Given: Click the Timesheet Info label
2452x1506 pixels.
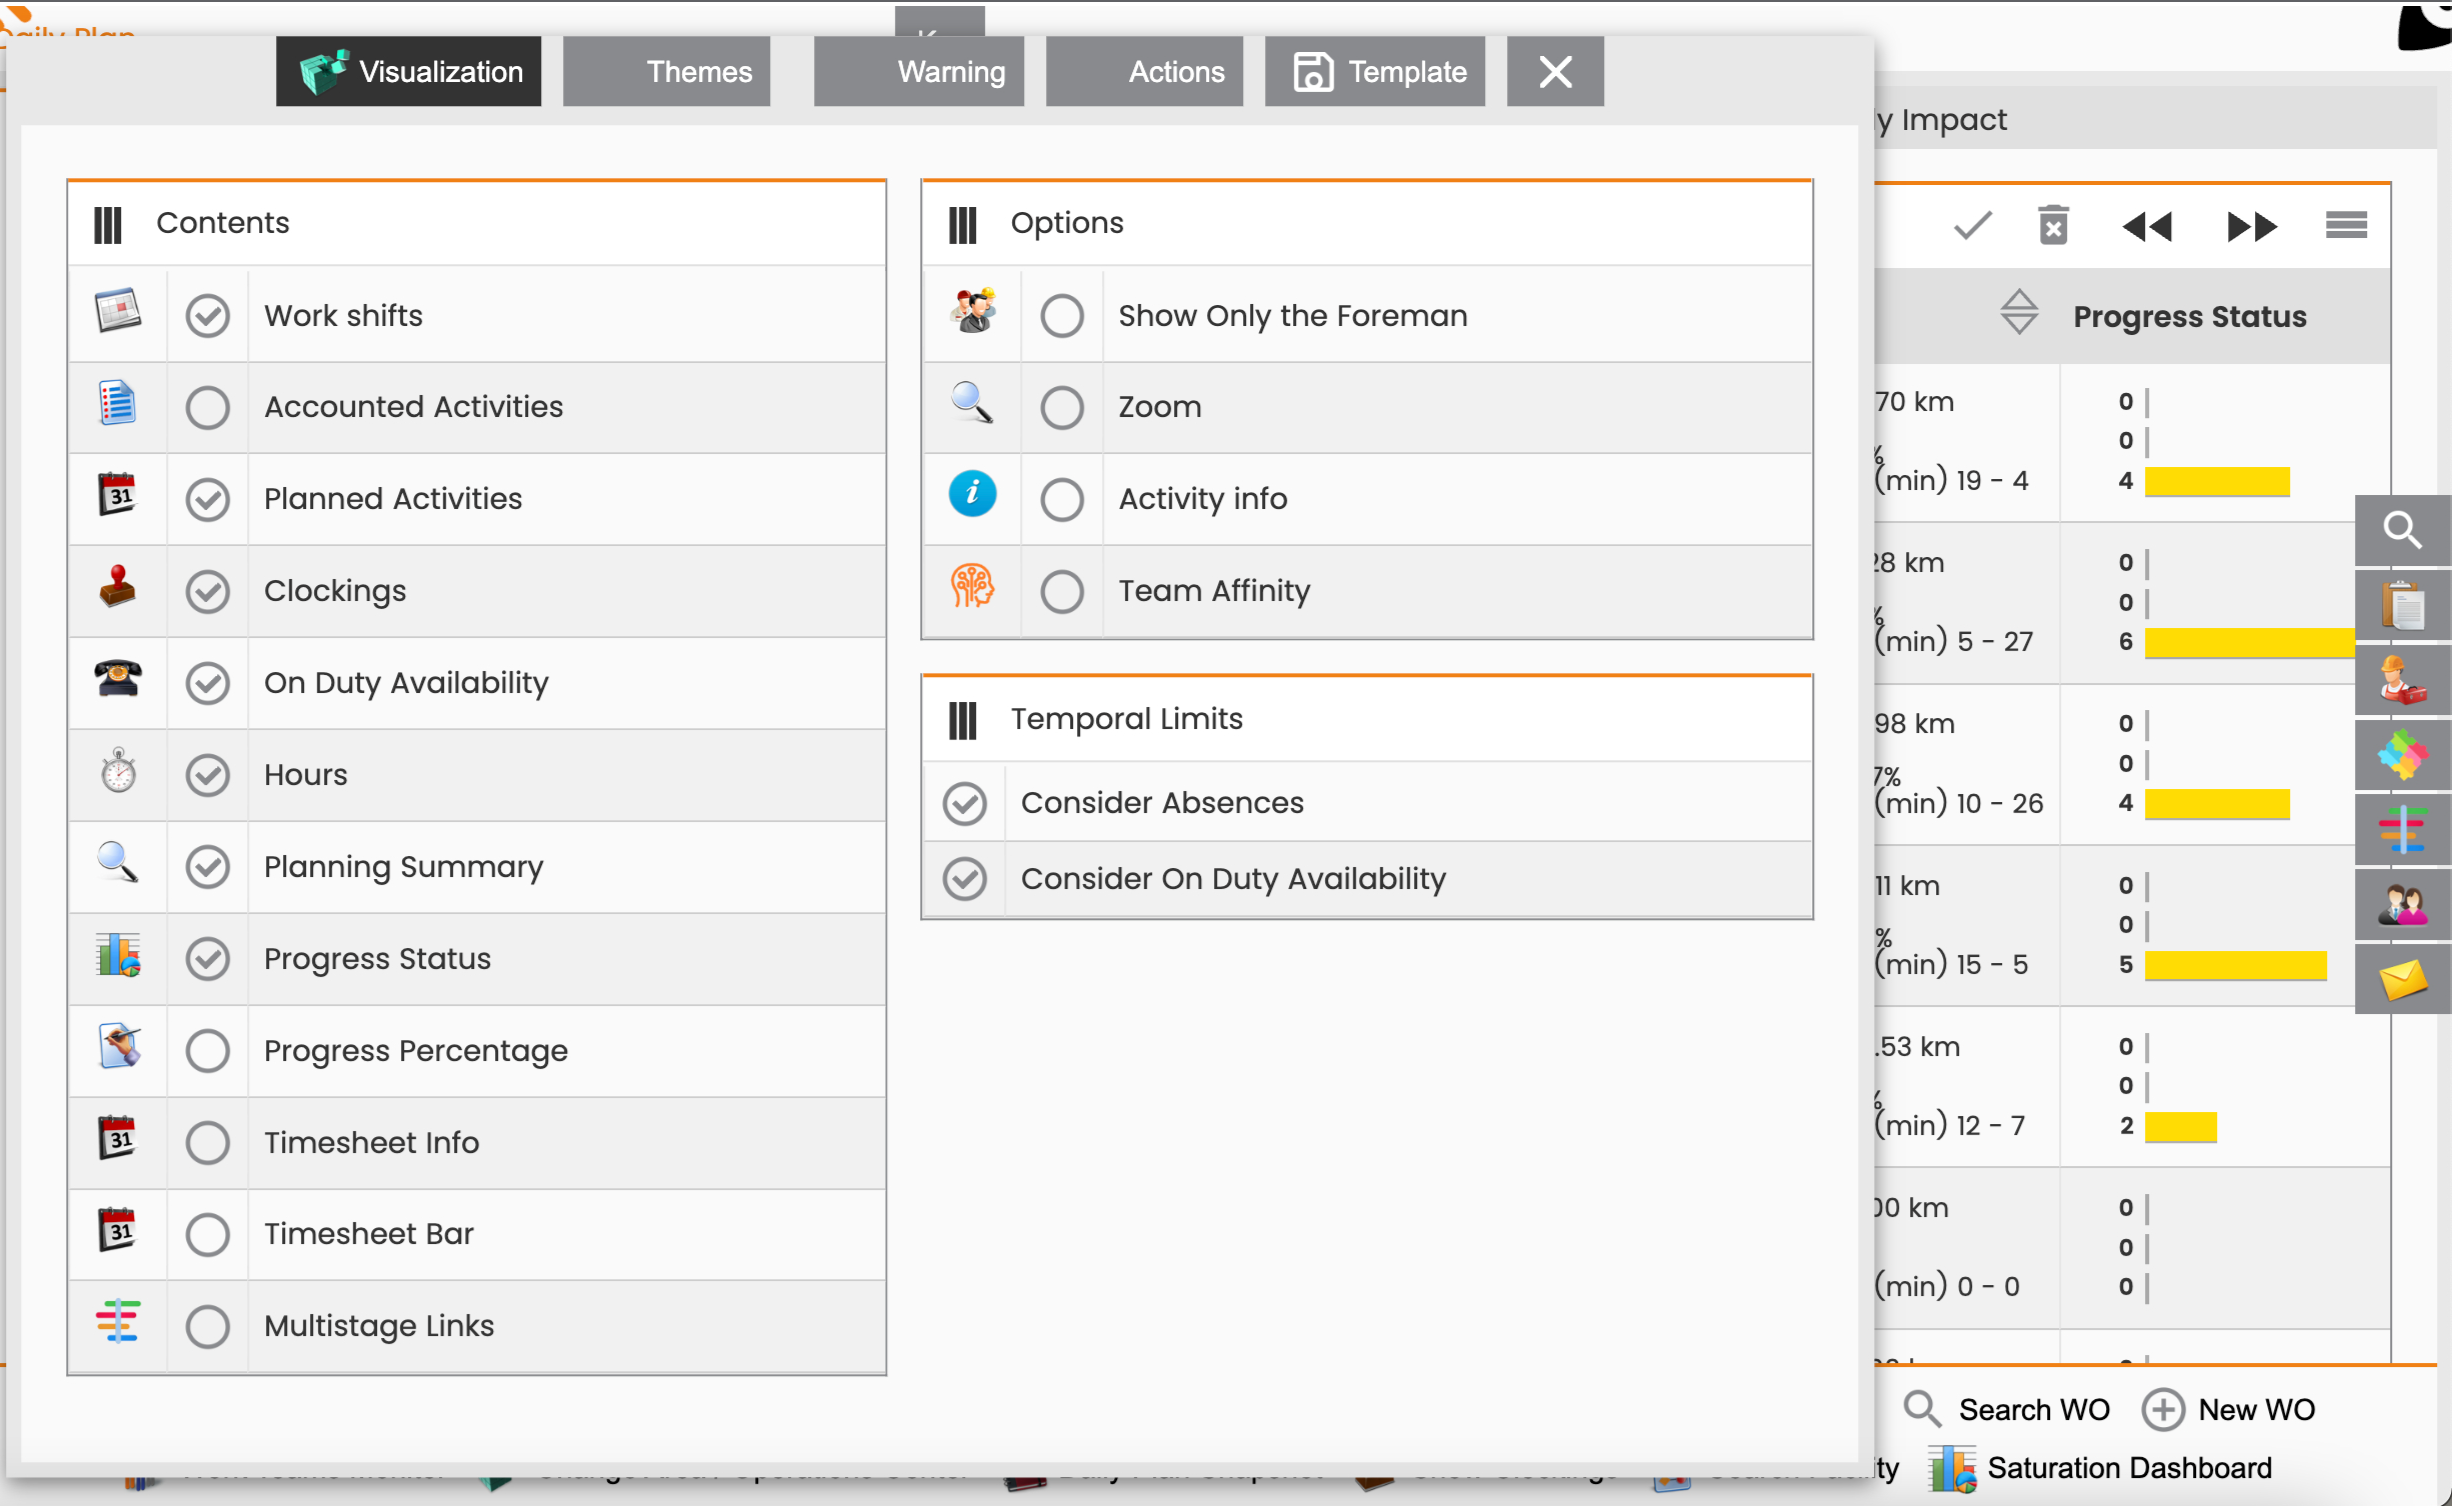Looking at the screenshot, I should [371, 1143].
